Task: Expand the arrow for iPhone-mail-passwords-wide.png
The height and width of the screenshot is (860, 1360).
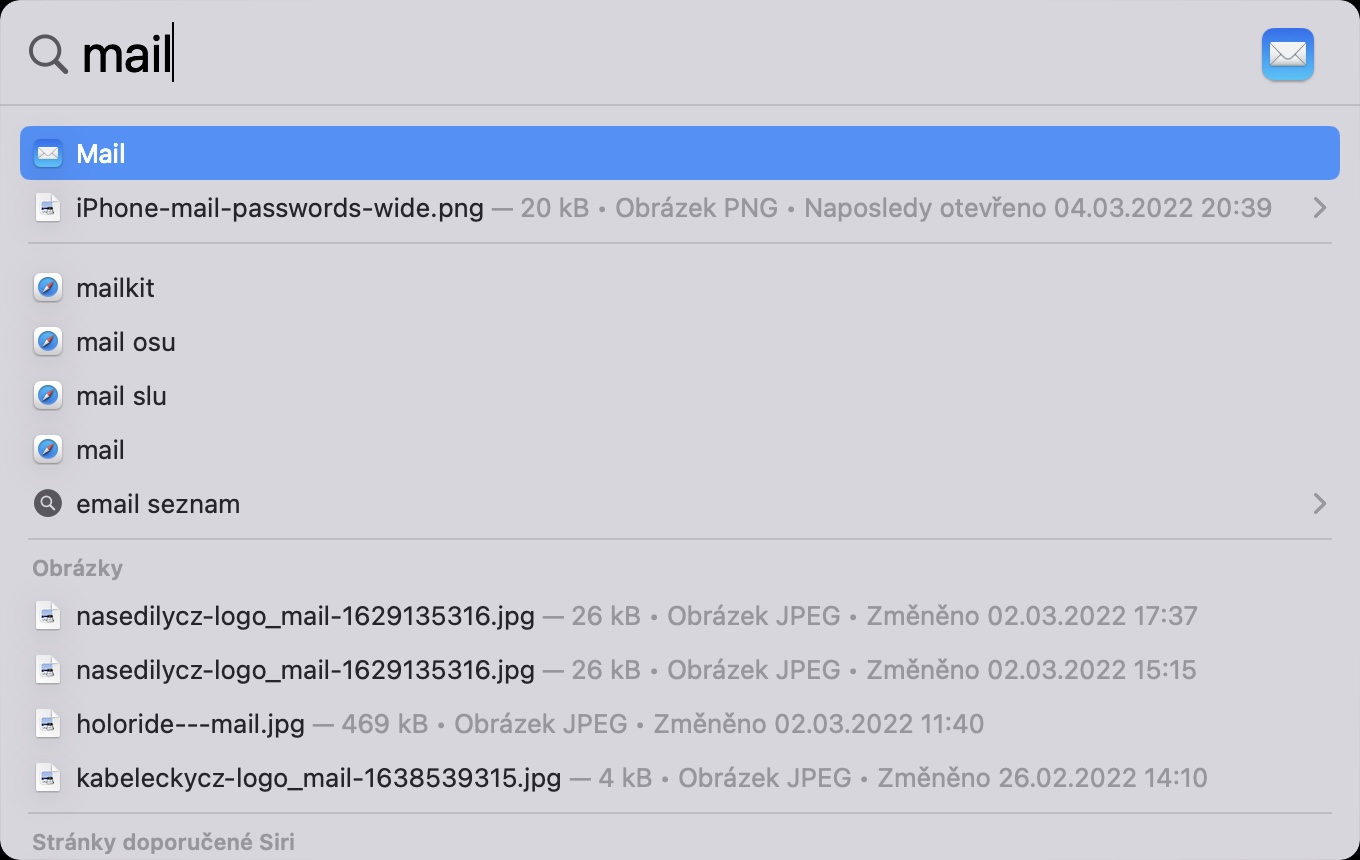Action: click(x=1319, y=208)
